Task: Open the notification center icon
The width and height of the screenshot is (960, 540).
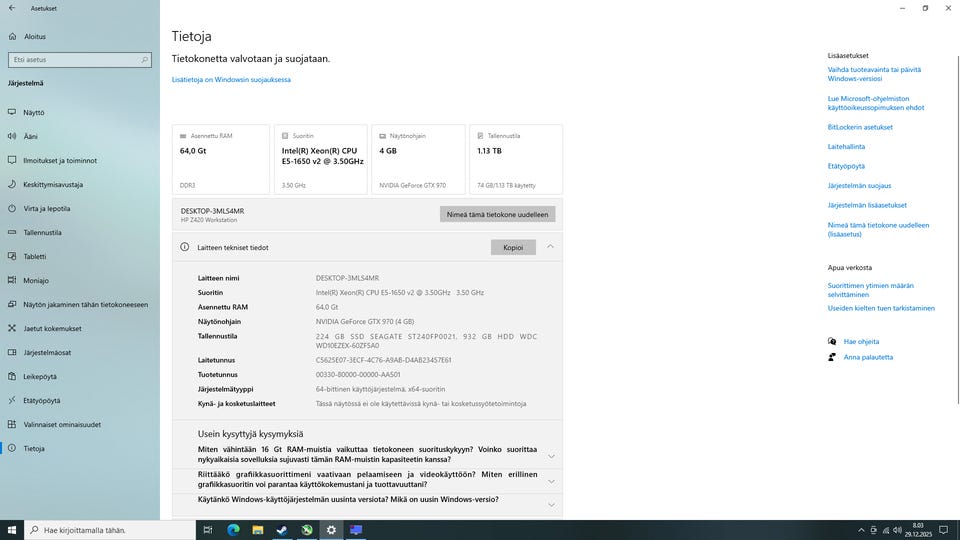Action: 943,530
